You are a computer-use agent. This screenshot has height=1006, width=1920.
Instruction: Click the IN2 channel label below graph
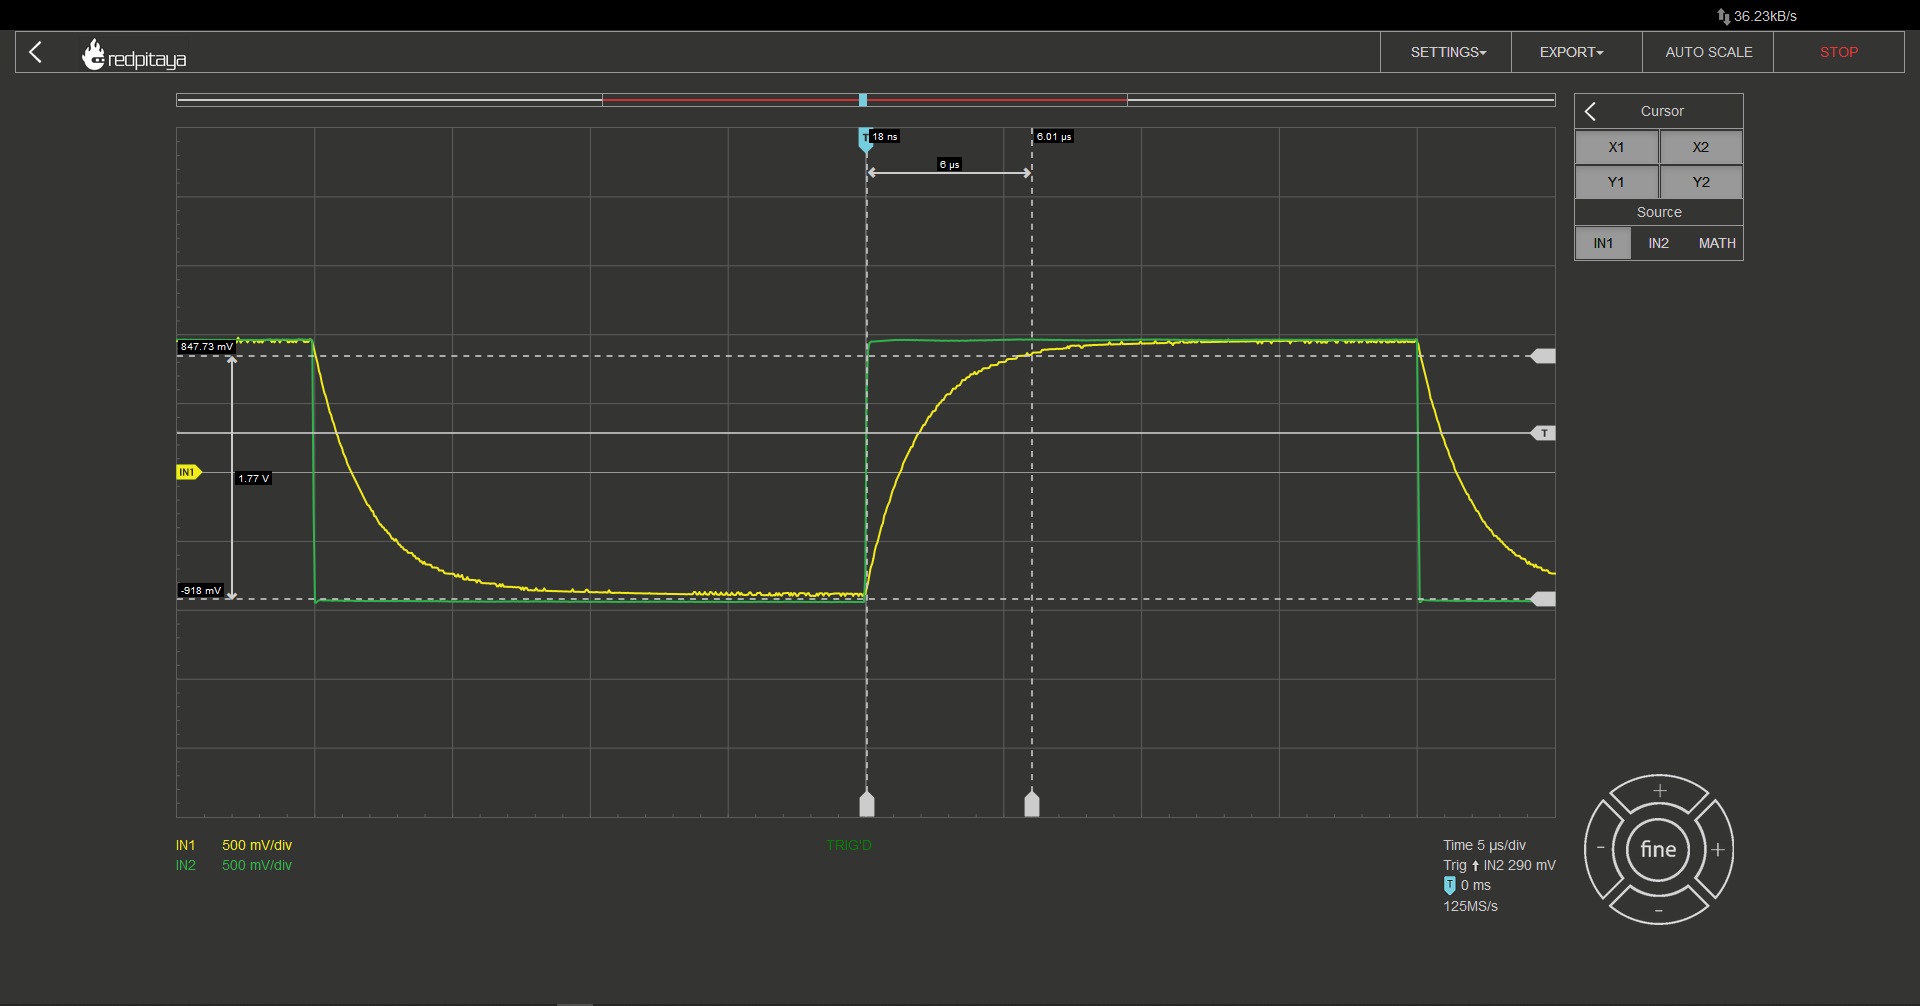[186, 865]
